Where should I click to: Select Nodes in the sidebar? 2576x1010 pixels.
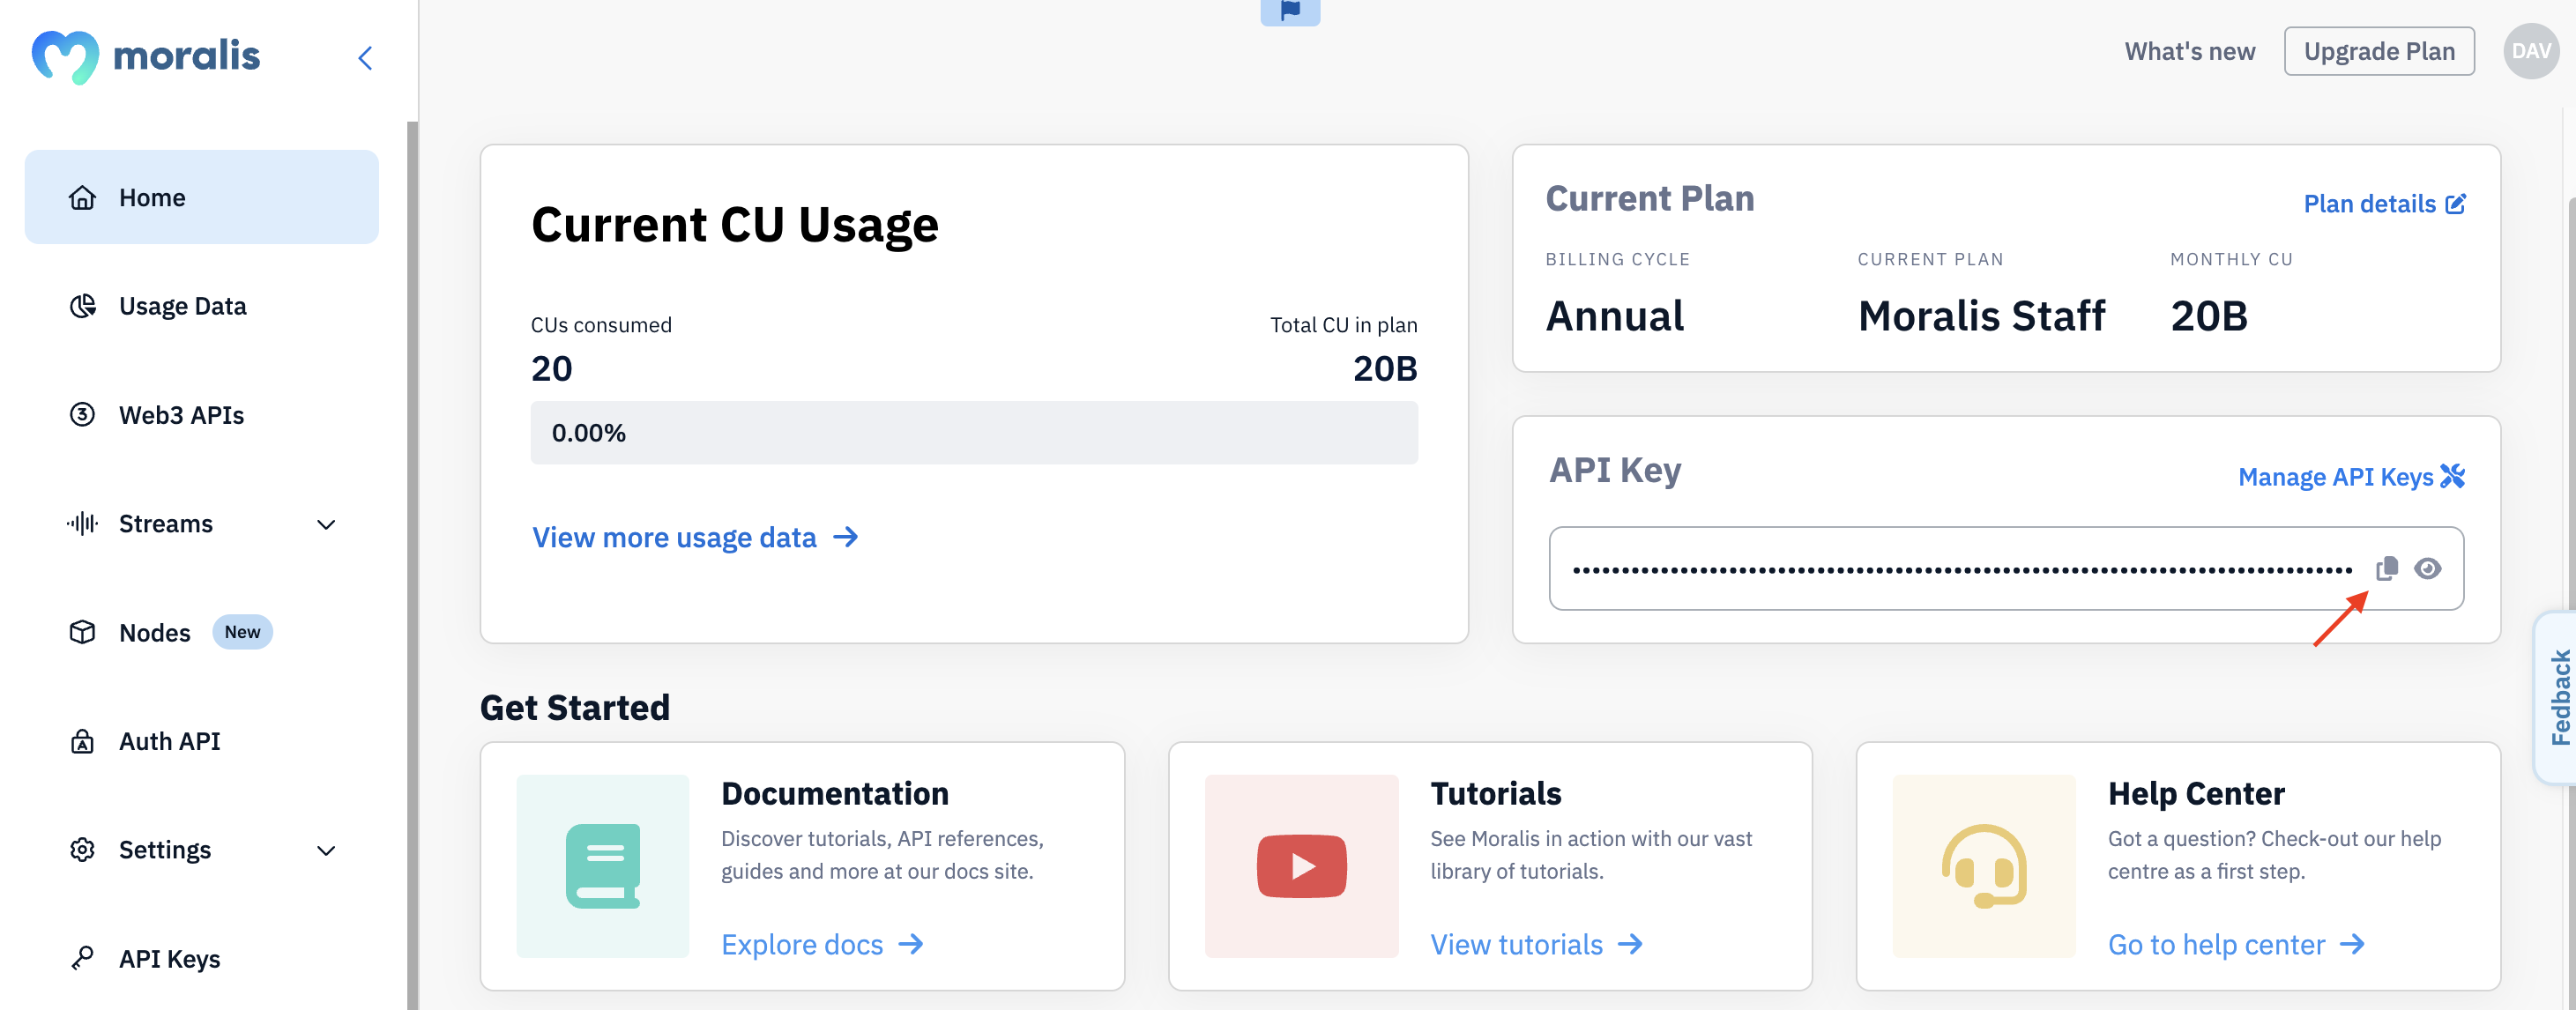click(x=154, y=632)
